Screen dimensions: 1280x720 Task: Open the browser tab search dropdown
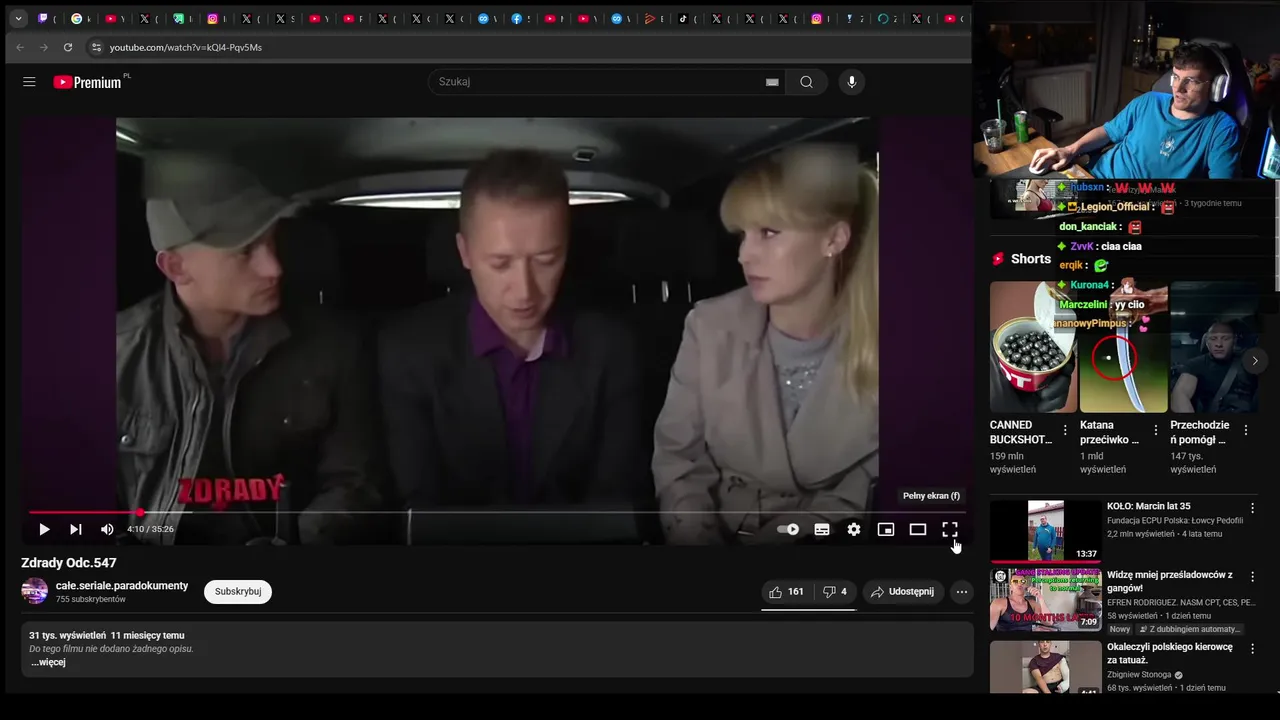pyautogui.click(x=18, y=18)
